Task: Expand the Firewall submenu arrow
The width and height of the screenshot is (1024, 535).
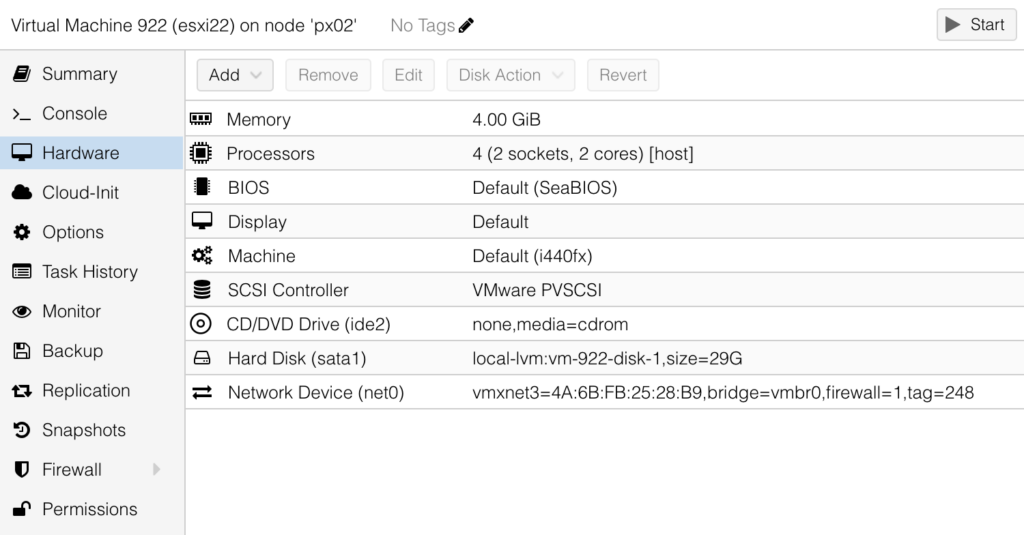Action: 156,469
